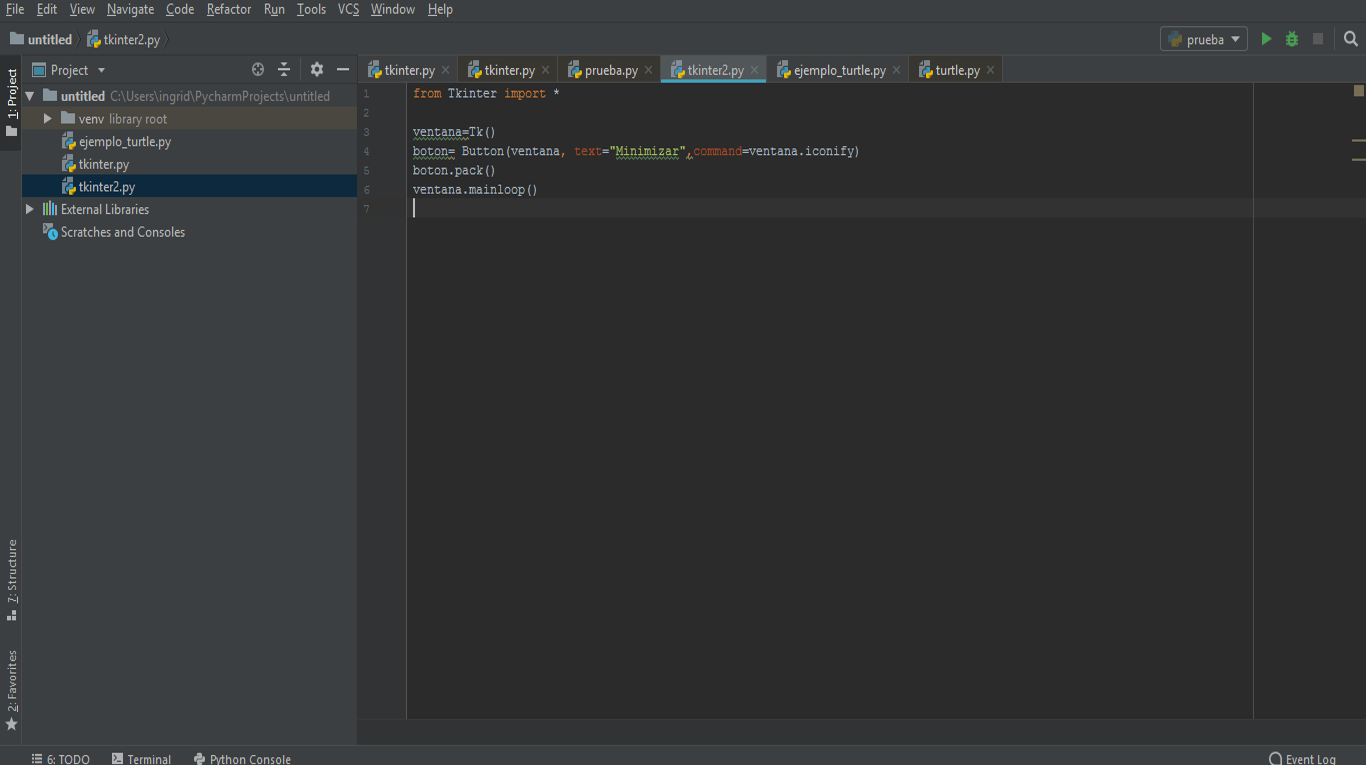
Task: Expand the External Libraries node
Action: [x=29, y=209]
